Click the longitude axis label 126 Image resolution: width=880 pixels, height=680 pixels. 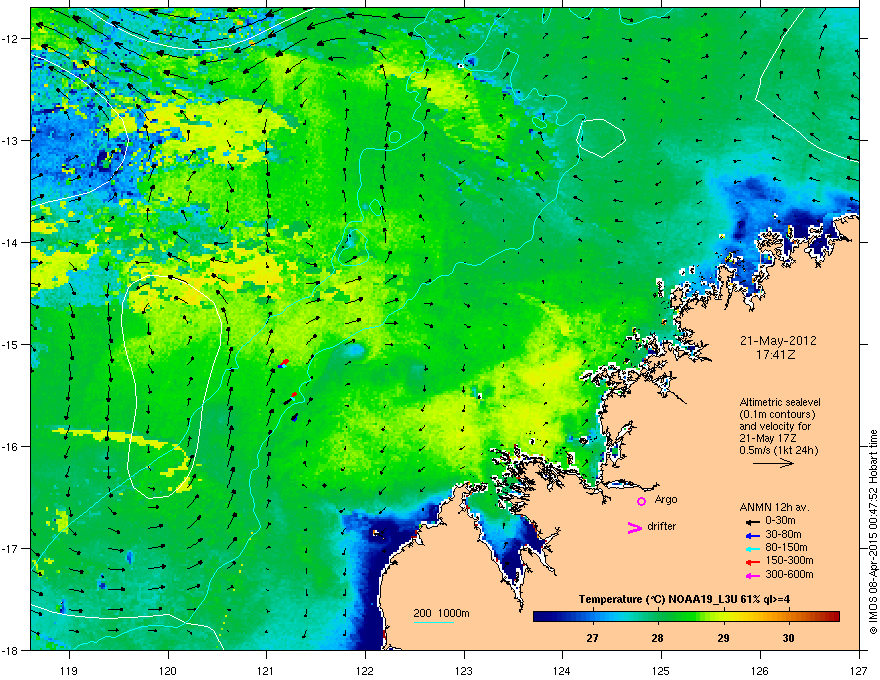click(760, 670)
